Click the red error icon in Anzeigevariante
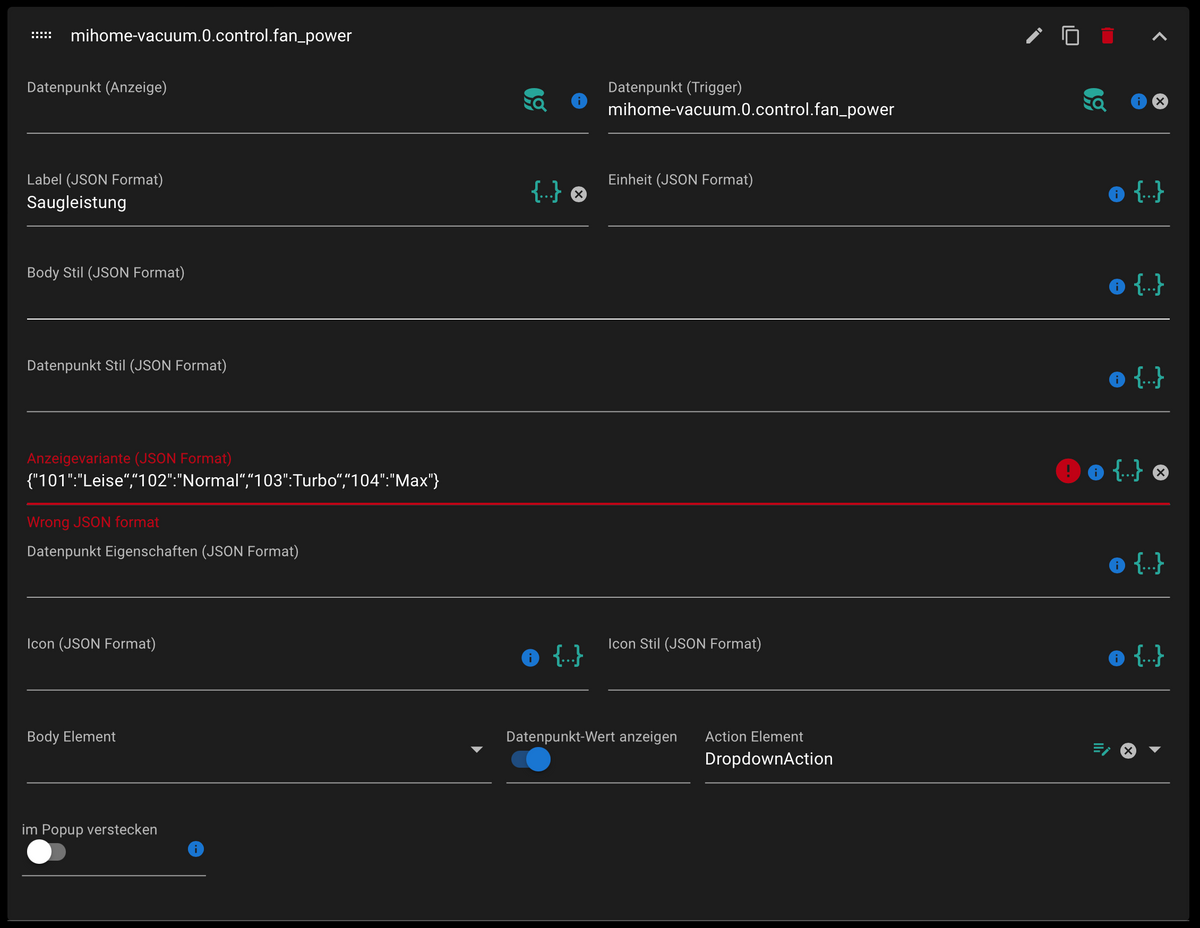Image resolution: width=1200 pixels, height=928 pixels. pyautogui.click(x=1068, y=471)
